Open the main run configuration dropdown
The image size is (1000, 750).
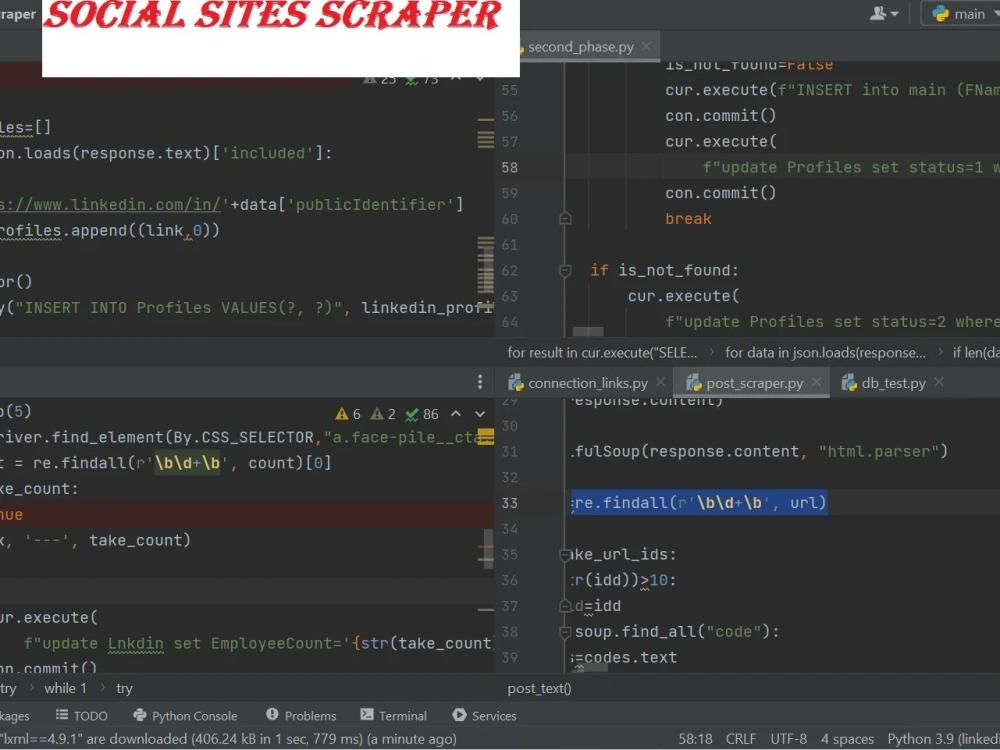[964, 13]
